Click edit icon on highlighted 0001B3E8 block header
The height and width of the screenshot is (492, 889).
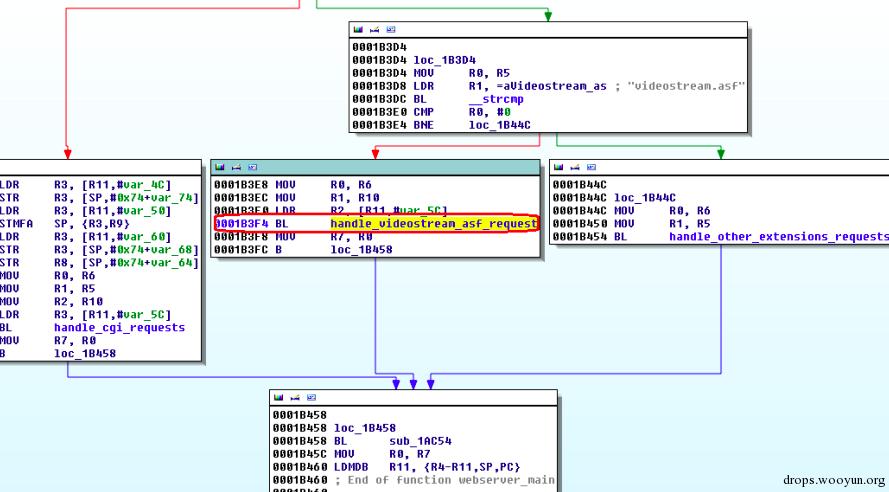236,167
